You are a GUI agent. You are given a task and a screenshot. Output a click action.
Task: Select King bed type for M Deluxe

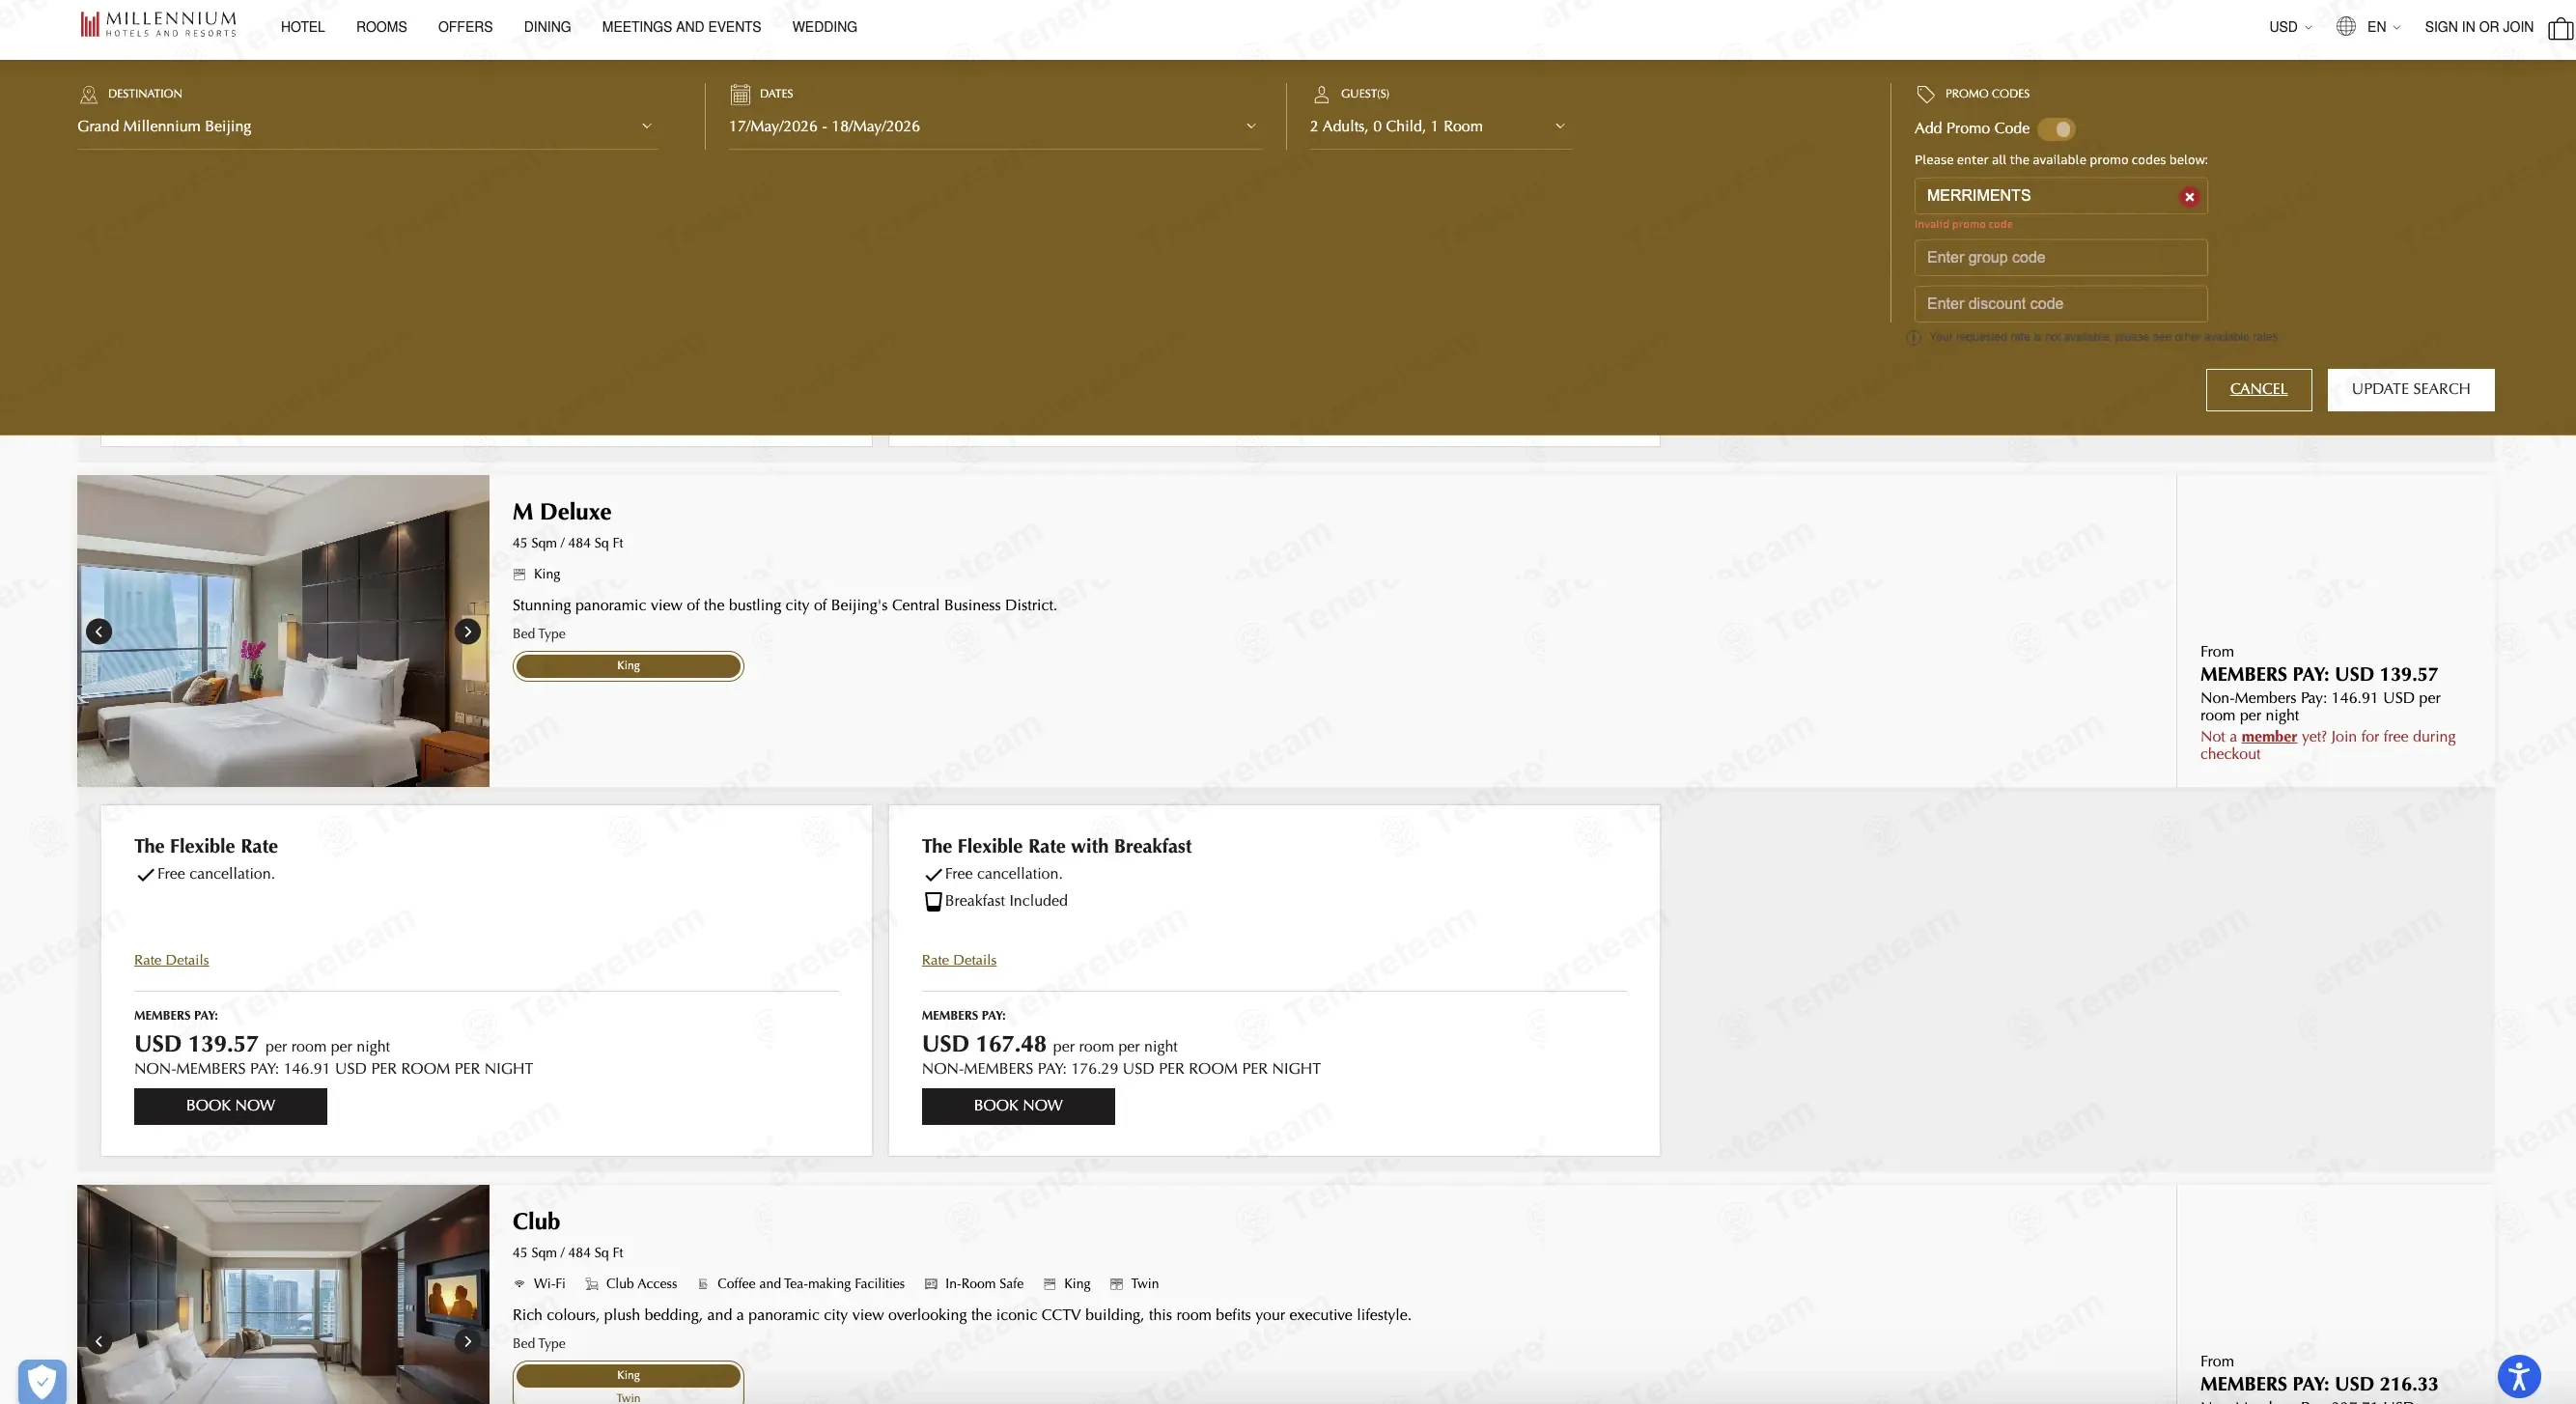[628, 666]
